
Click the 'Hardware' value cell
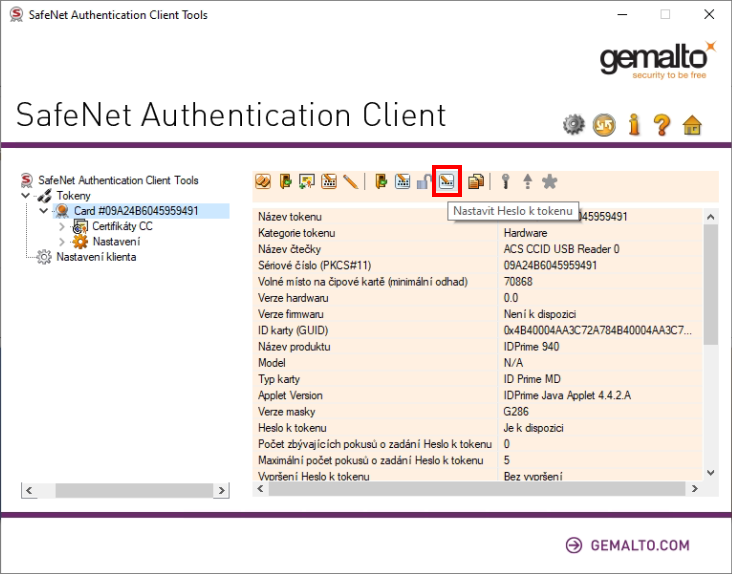click(525, 233)
